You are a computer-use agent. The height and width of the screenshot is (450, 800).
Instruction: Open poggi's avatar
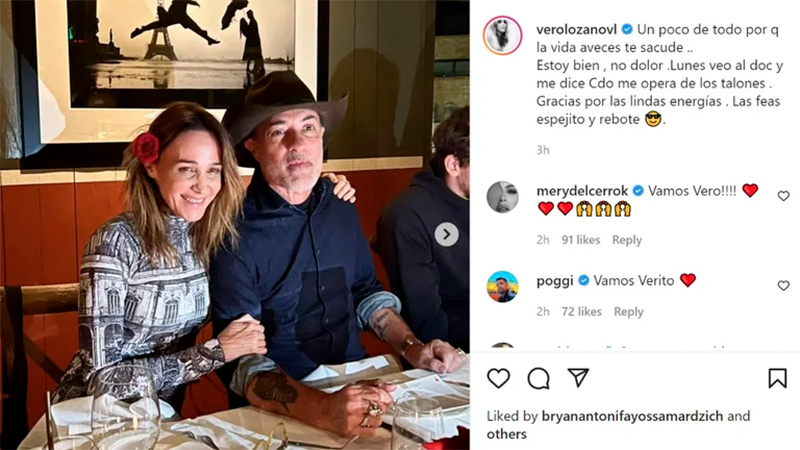[502, 287]
